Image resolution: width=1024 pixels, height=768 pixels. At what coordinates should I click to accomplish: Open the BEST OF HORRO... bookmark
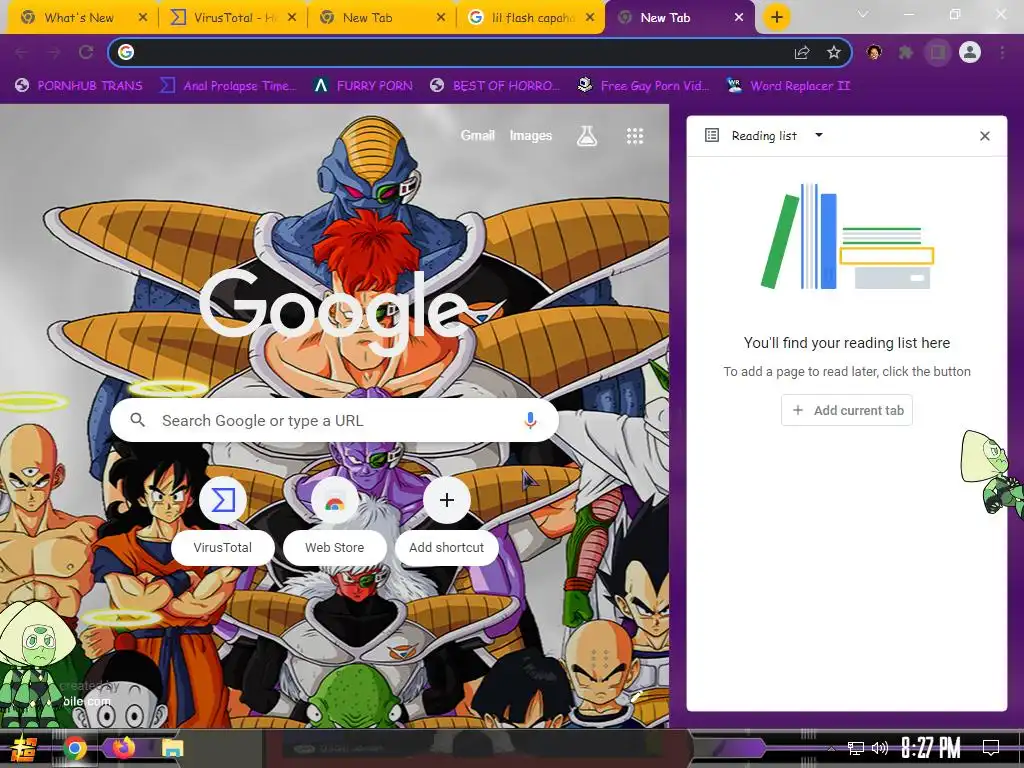pyautogui.click(x=494, y=86)
